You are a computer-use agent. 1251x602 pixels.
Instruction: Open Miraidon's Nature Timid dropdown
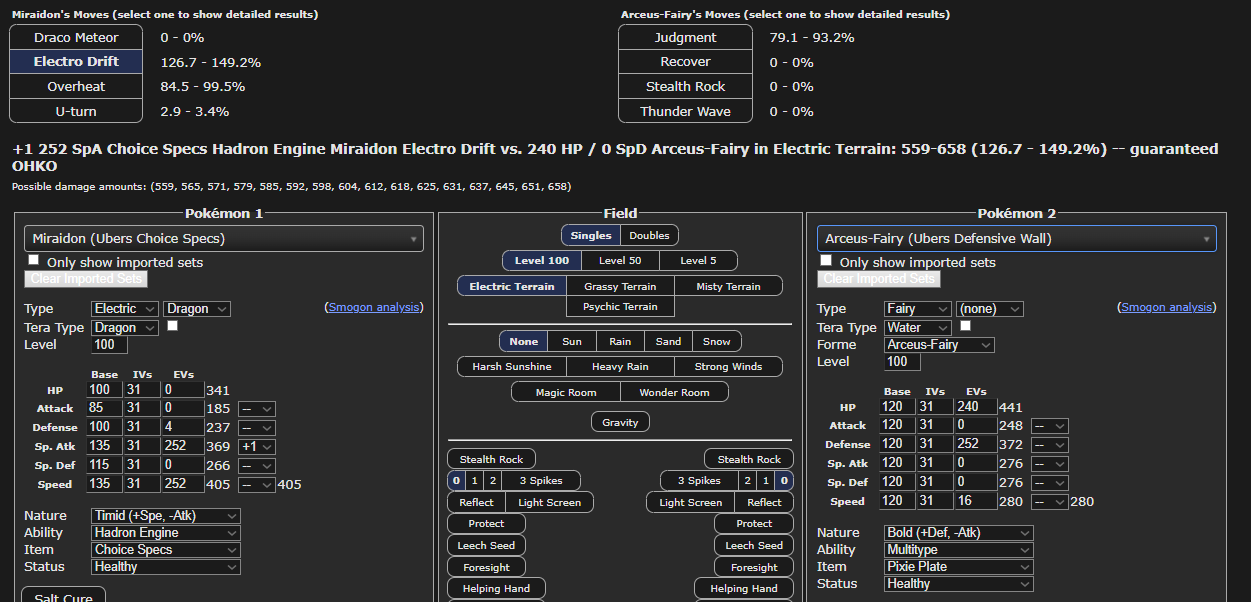pos(166,516)
